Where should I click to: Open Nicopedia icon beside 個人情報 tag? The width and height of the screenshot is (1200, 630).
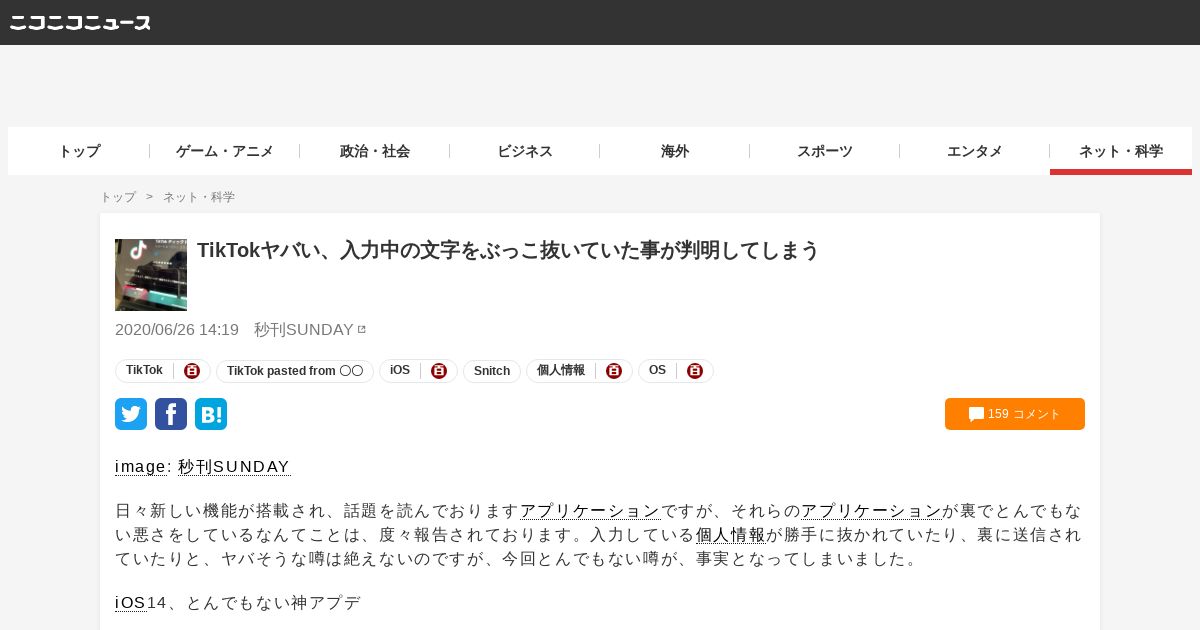[614, 371]
